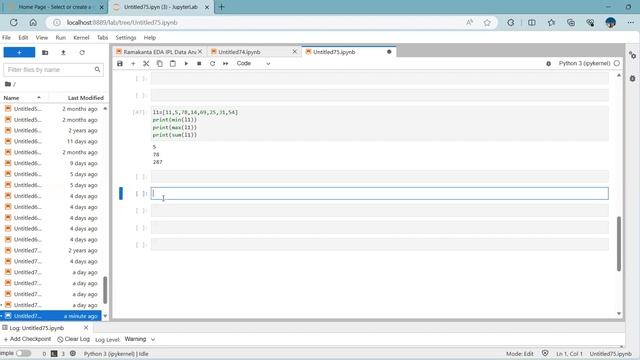Select the highlighted file modified a minute ago
The width and height of the screenshot is (640, 360).
[51, 316]
